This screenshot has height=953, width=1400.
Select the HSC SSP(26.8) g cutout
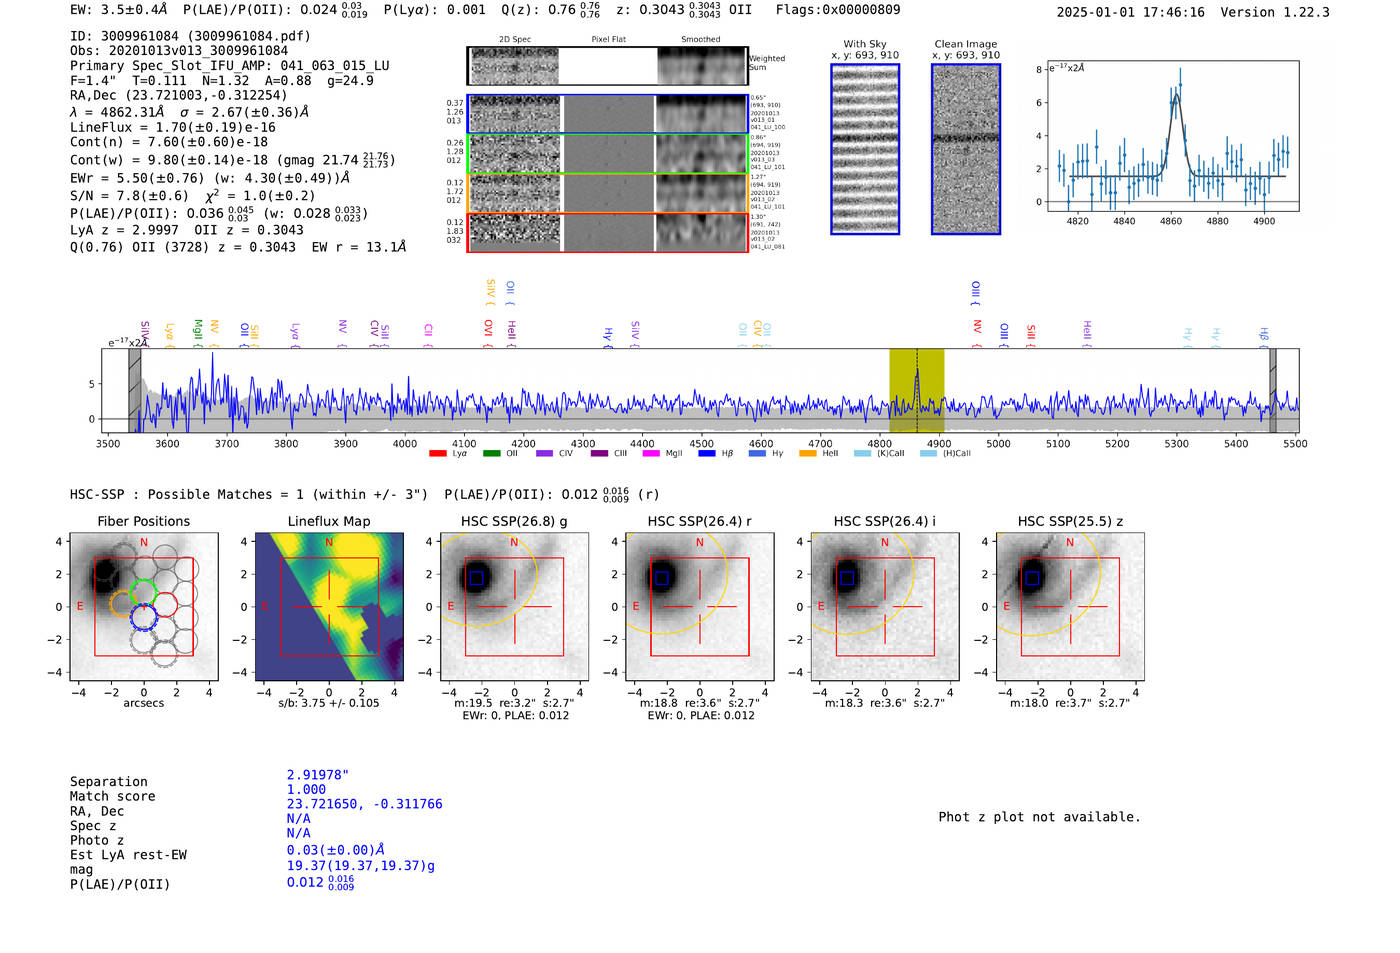[515, 607]
